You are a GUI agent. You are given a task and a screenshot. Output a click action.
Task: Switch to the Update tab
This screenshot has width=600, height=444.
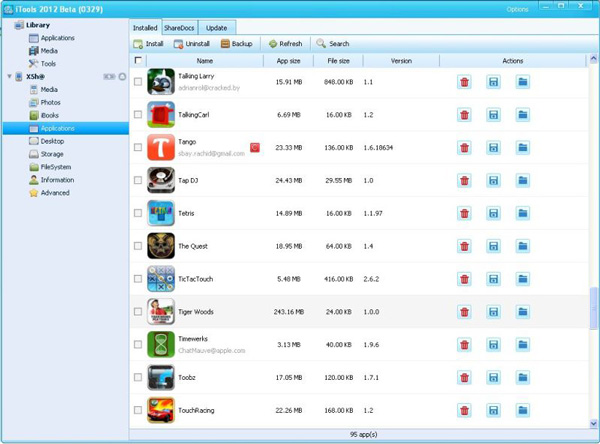tap(217, 28)
